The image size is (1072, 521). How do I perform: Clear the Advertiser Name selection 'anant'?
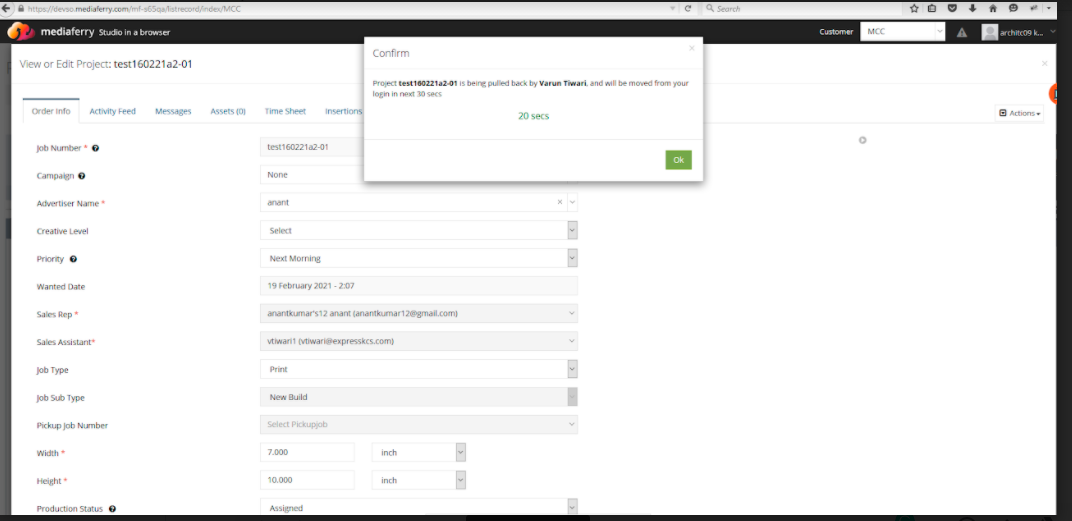tap(560, 203)
